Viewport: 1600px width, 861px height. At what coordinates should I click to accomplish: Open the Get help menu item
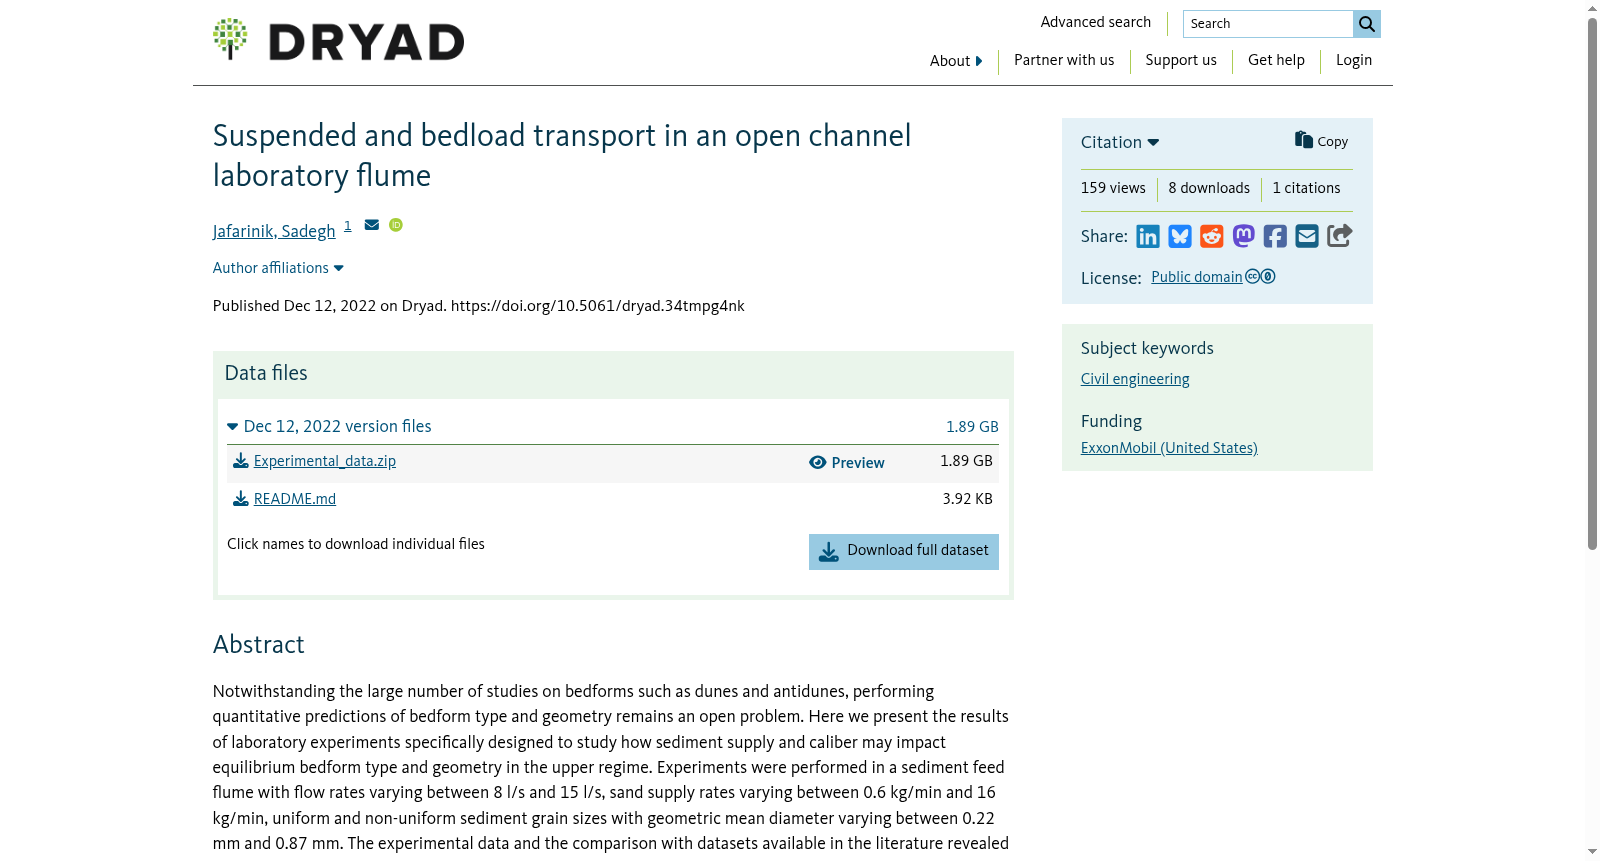[x=1276, y=60]
